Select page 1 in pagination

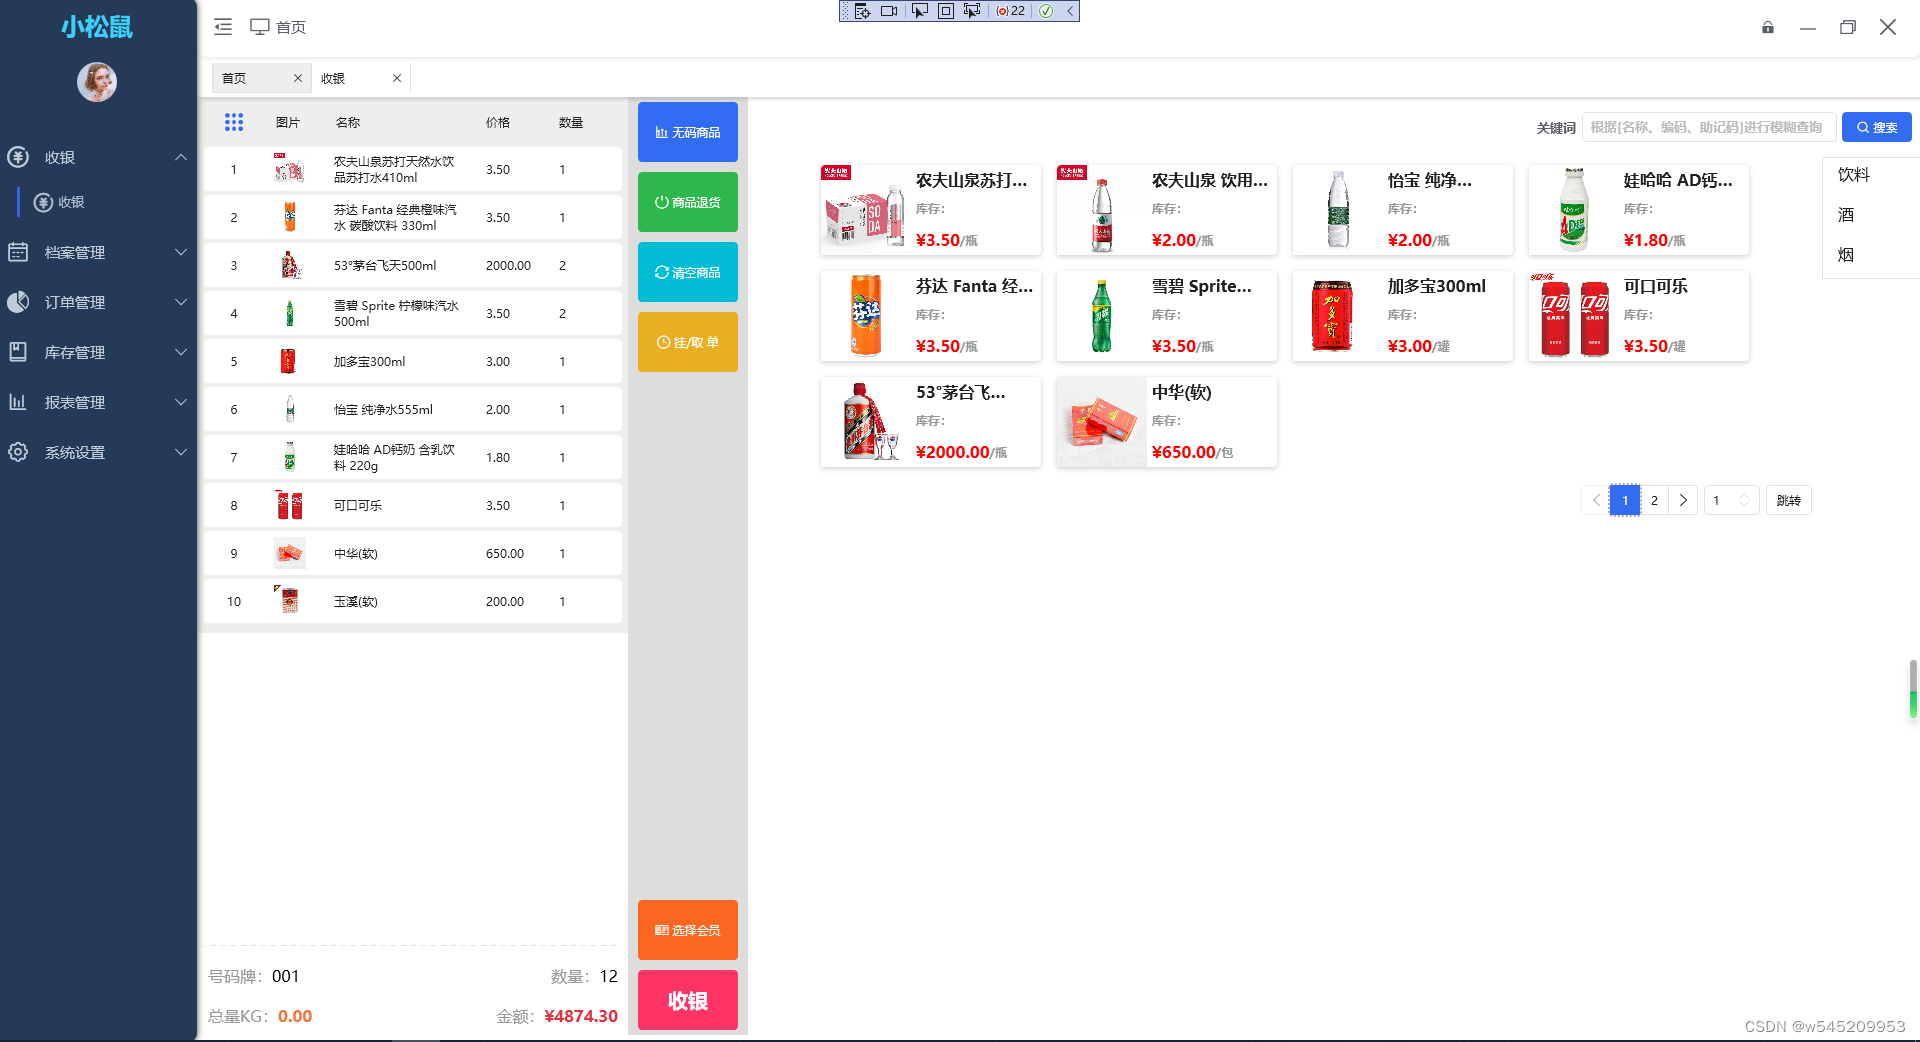point(1625,500)
